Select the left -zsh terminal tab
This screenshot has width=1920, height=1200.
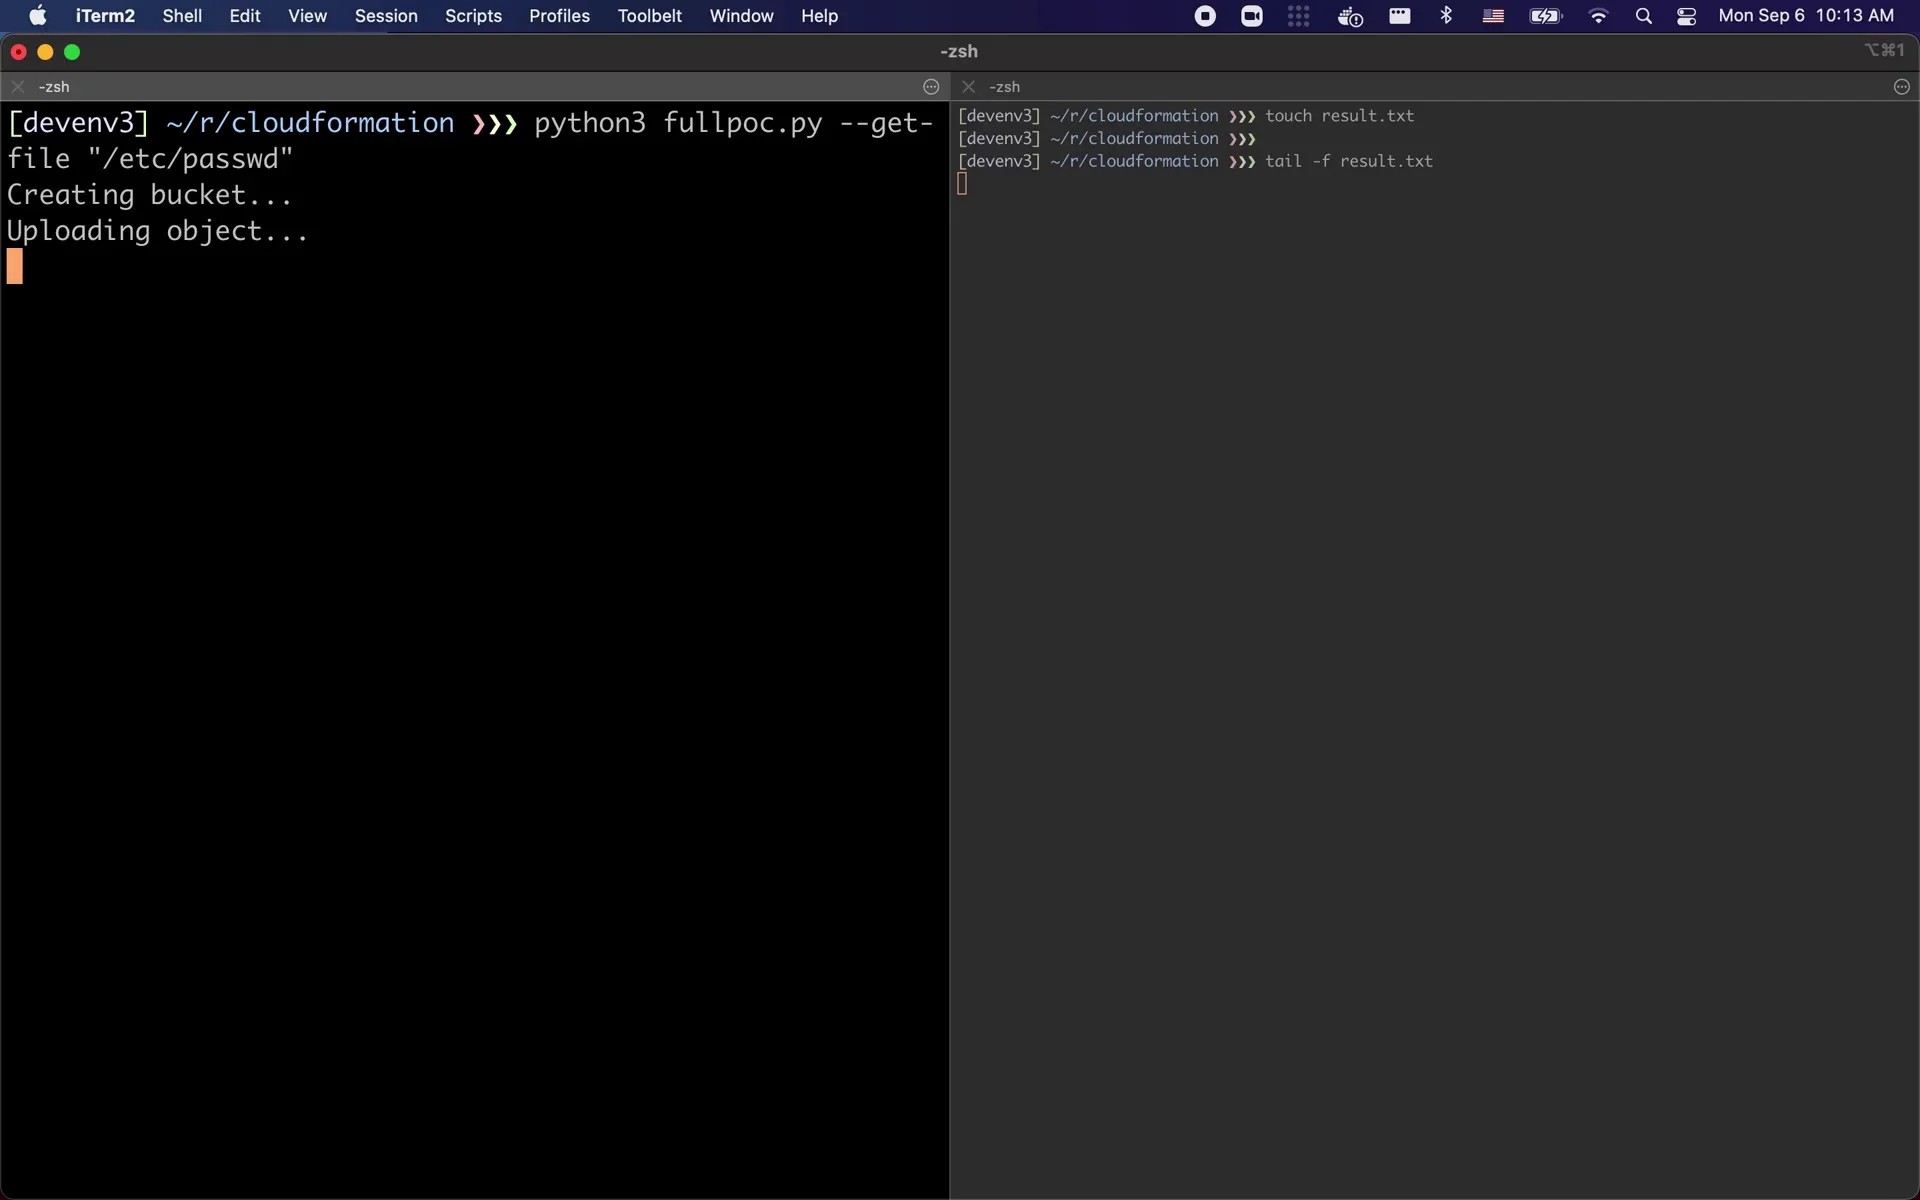coord(55,86)
